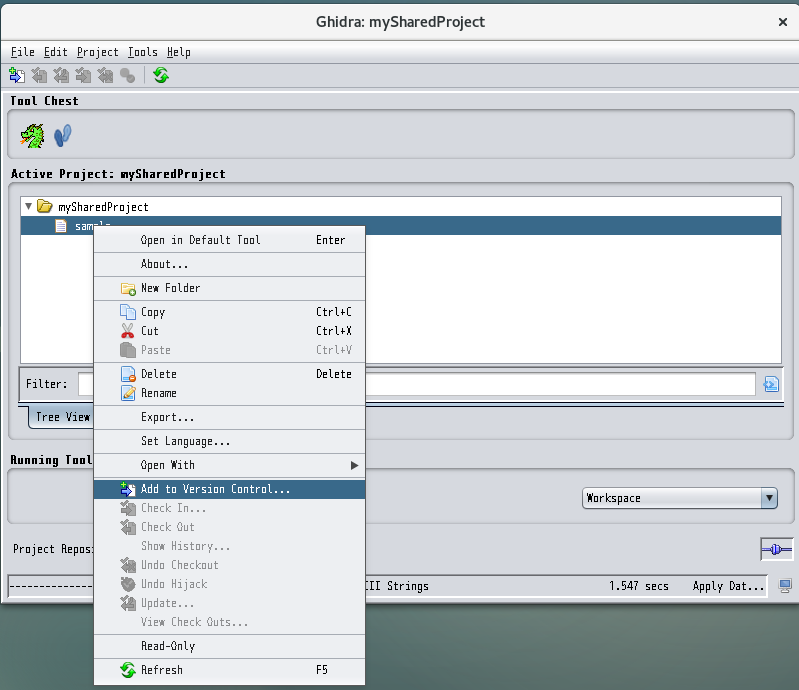Screen dimensions: 799x690
Task: Click the Filter text field
Action: [416, 384]
